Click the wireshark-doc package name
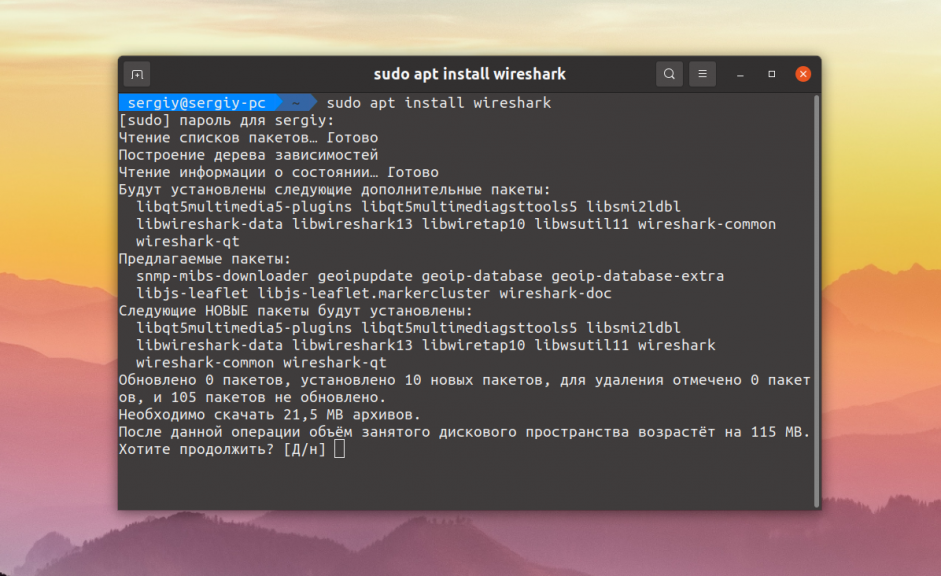This screenshot has height=576, width=941. click(x=556, y=293)
